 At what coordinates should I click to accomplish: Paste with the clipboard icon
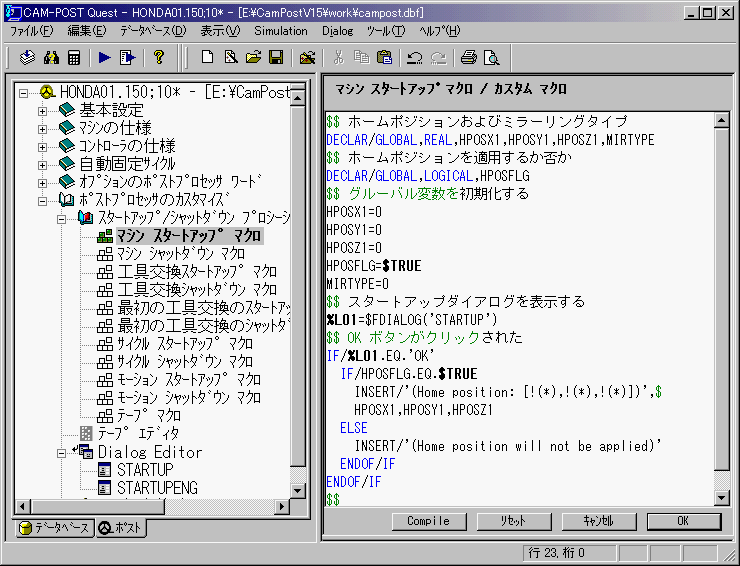(x=385, y=58)
